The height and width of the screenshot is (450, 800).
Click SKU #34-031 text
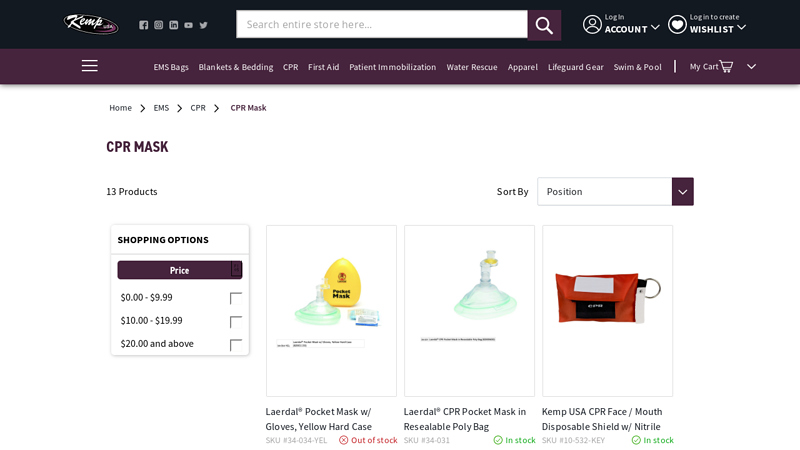(x=427, y=440)
